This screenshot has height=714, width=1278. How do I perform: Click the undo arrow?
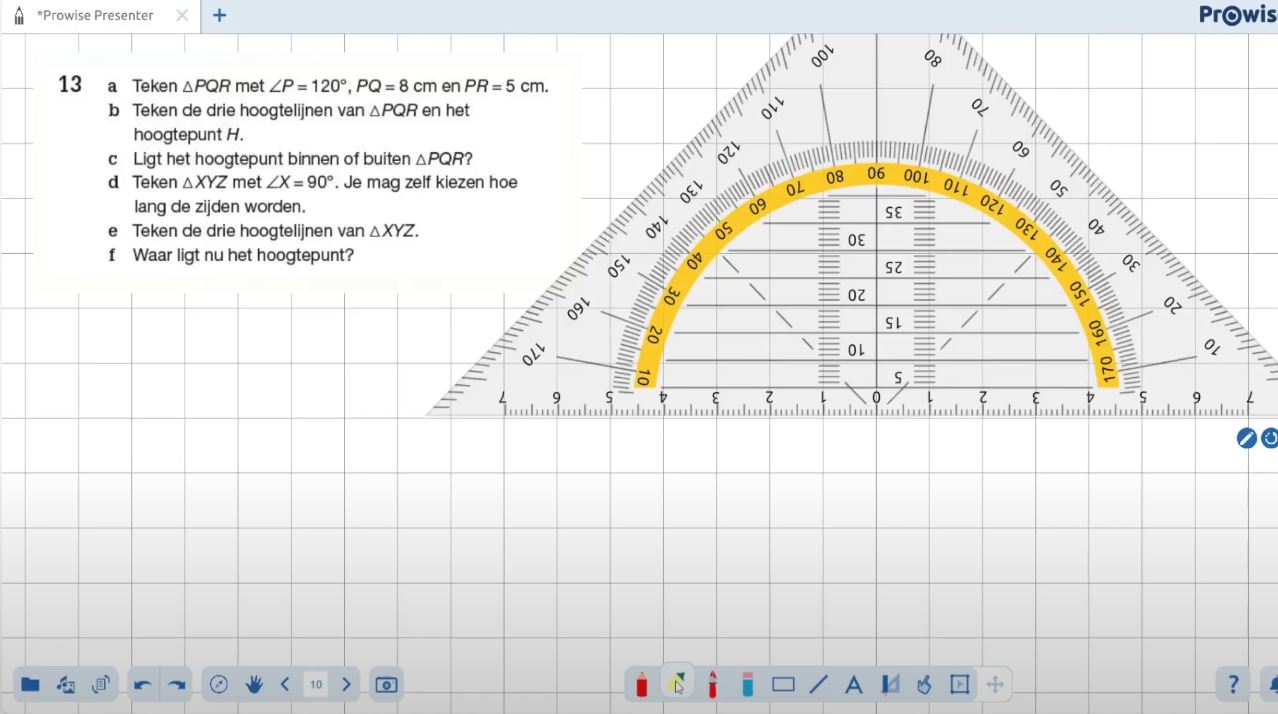[x=143, y=685]
